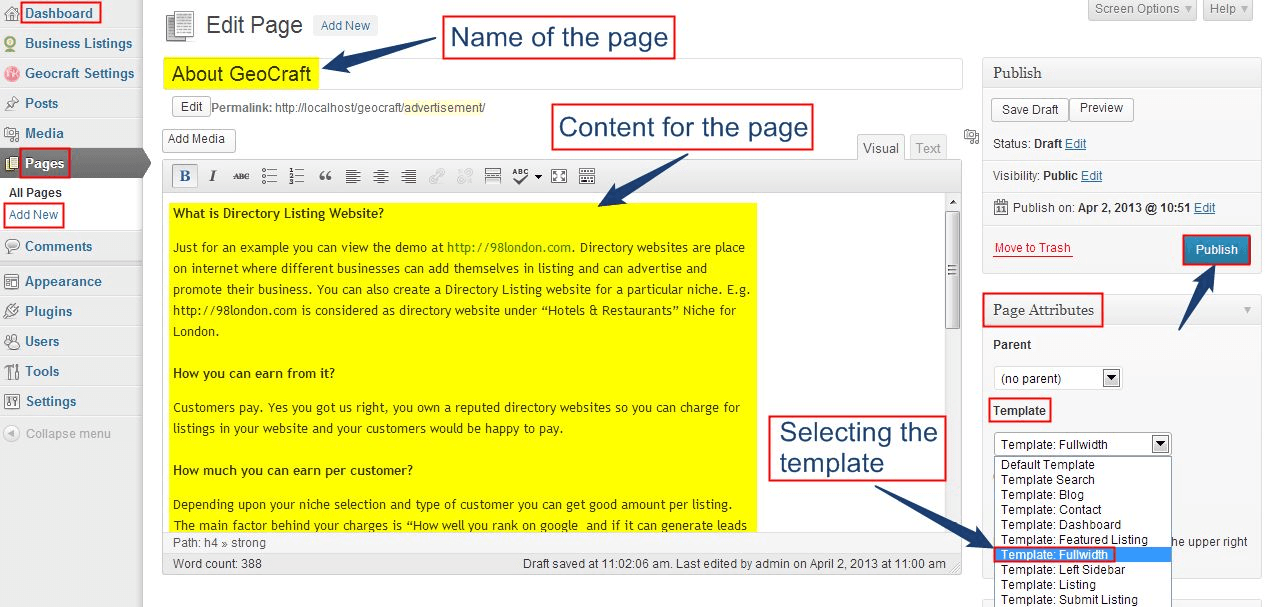1269x607 pixels.
Task: Move the page to Trash
Action: coord(1032,248)
